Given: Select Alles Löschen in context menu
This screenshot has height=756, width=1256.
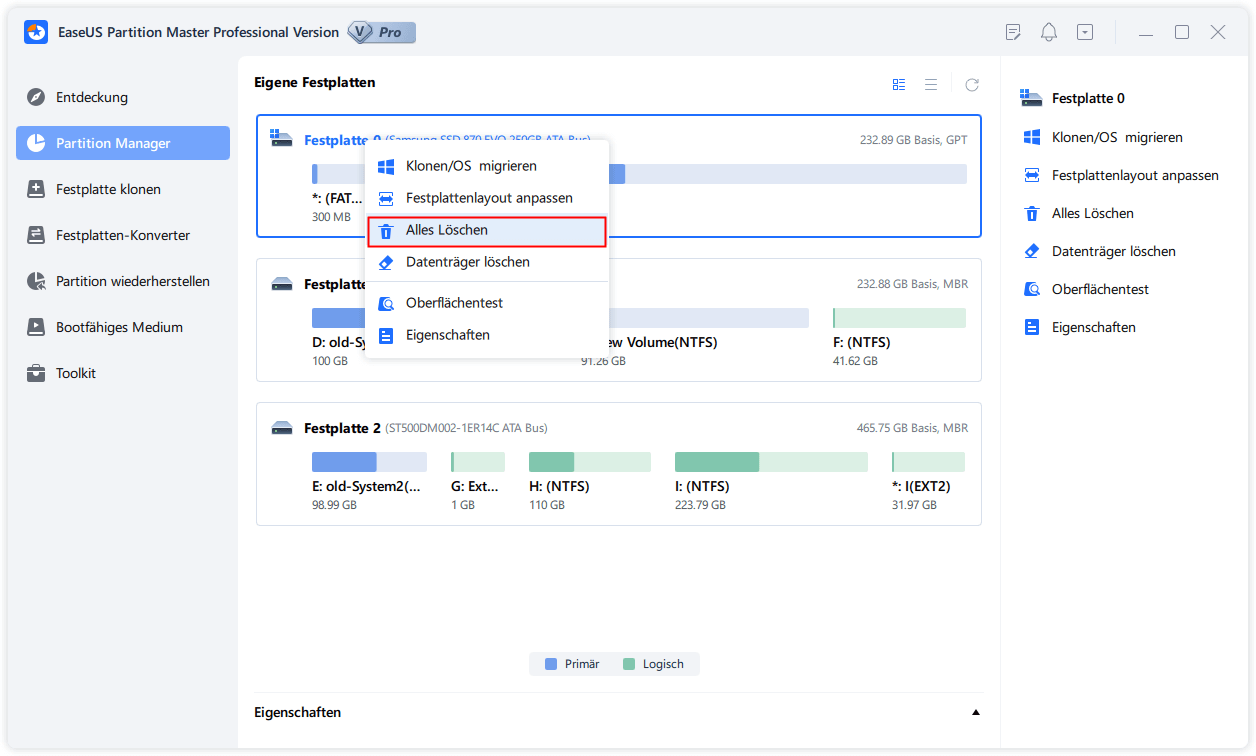Looking at the screenshot, I should (487, 230).
